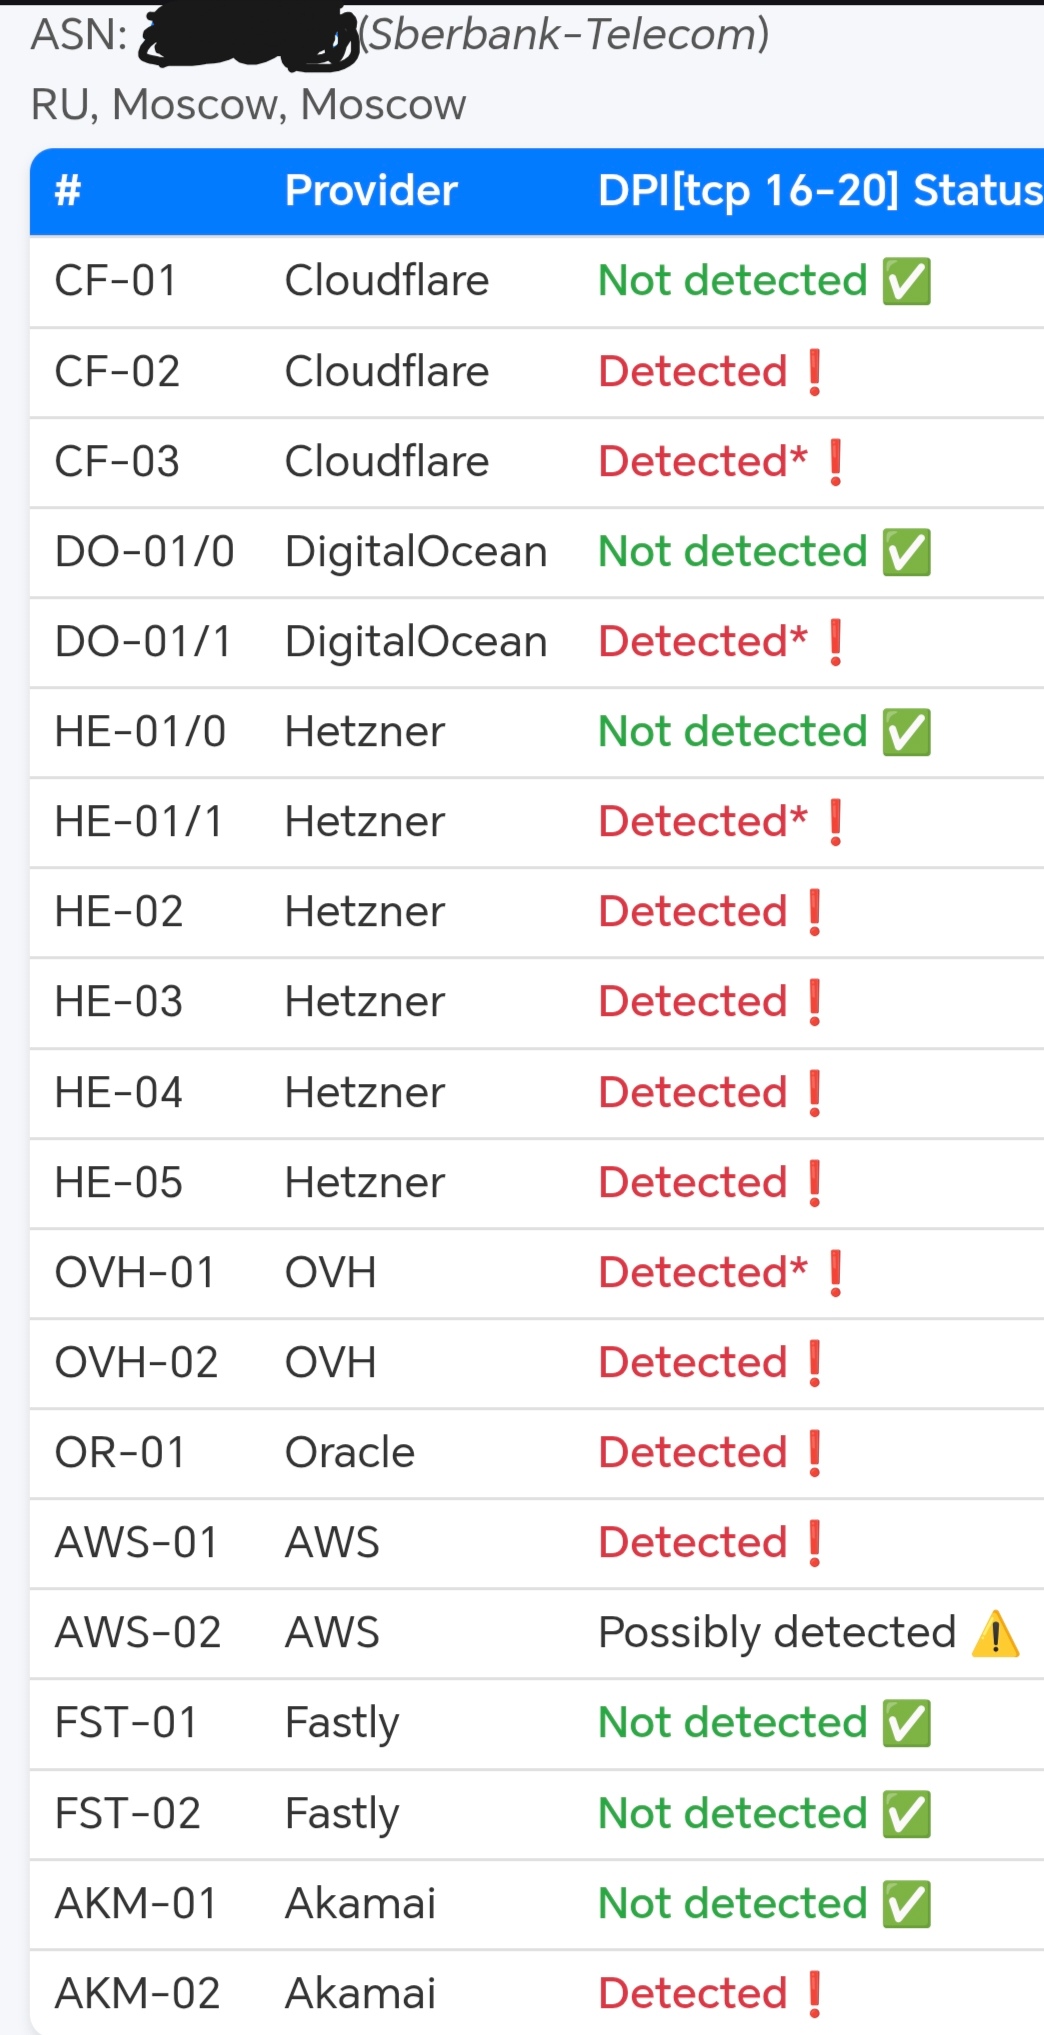The width and height of the screenshot is (1044, 2035).
Task: Click the CF-03 server ID cell
Action: (117, 462)
